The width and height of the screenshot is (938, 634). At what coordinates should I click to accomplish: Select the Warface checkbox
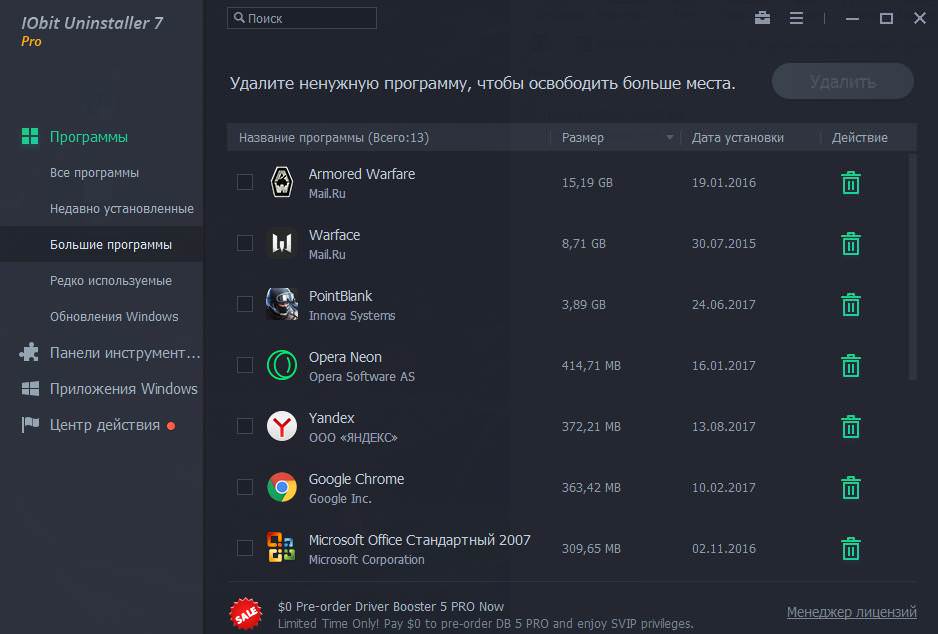[x=245, y=243]
